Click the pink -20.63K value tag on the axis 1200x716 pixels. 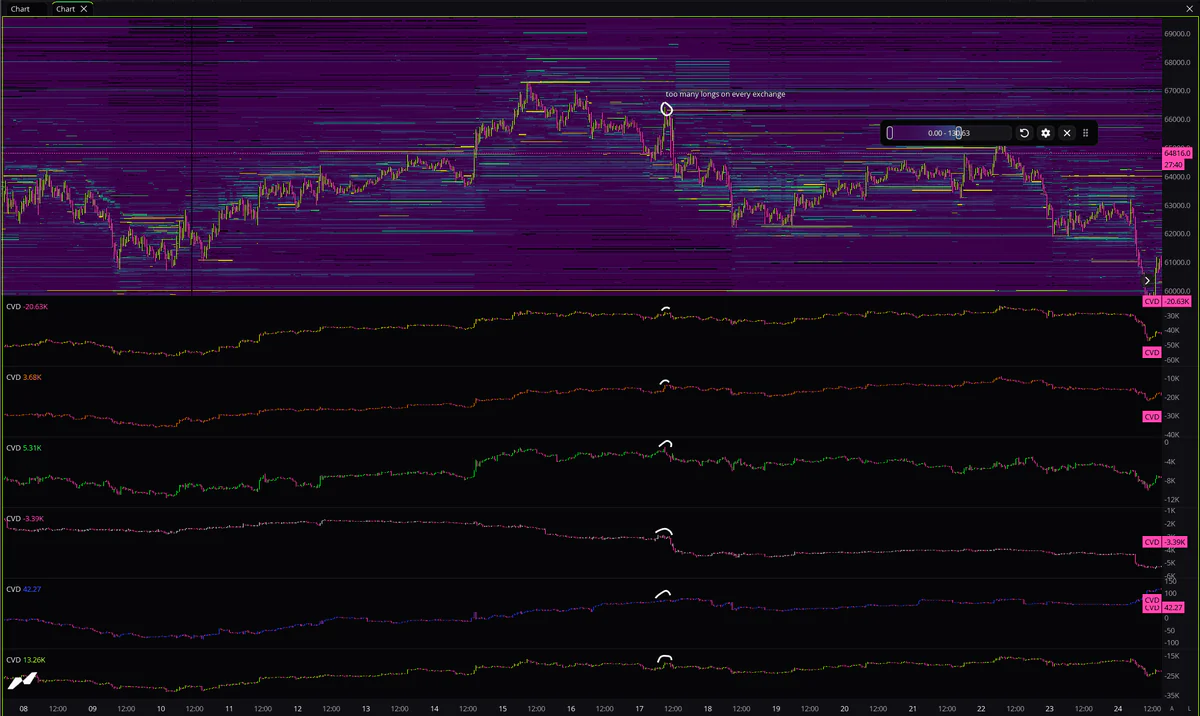coord(1176,301)
